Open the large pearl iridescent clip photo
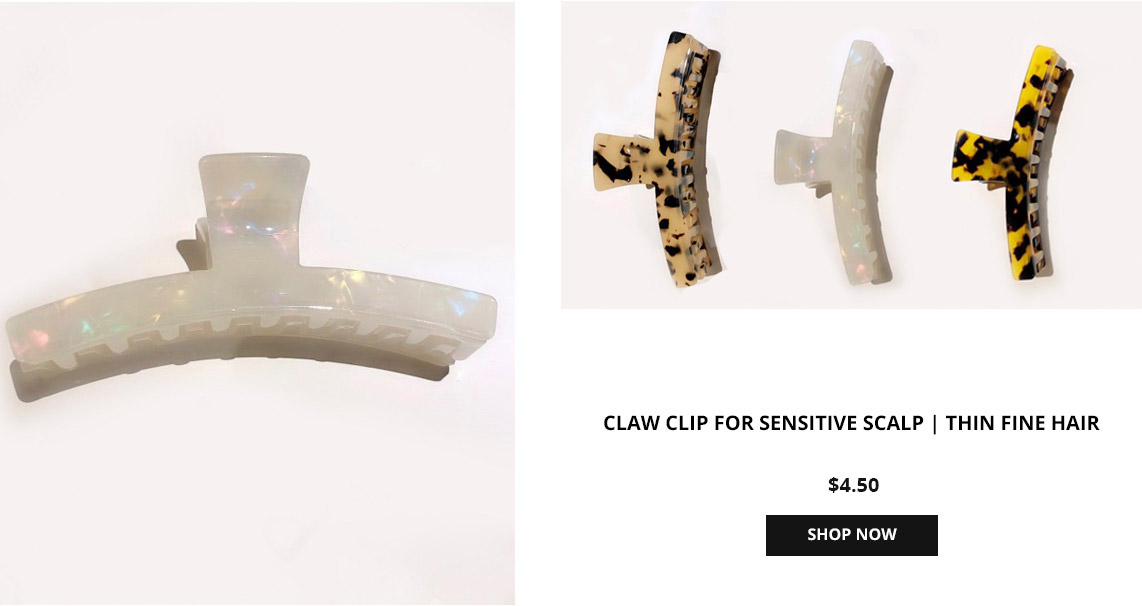The height and width of the screenshot is (606, 1142). (257, 303)
